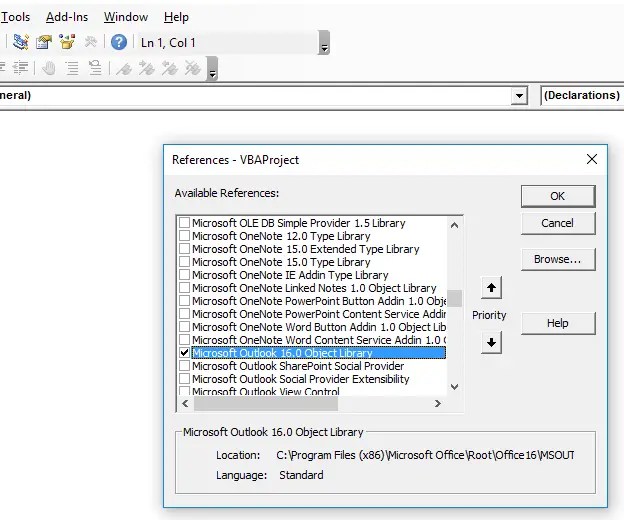Click the Outdent icon on the Edit toolbar
The image size is (624, 520).
20,68
